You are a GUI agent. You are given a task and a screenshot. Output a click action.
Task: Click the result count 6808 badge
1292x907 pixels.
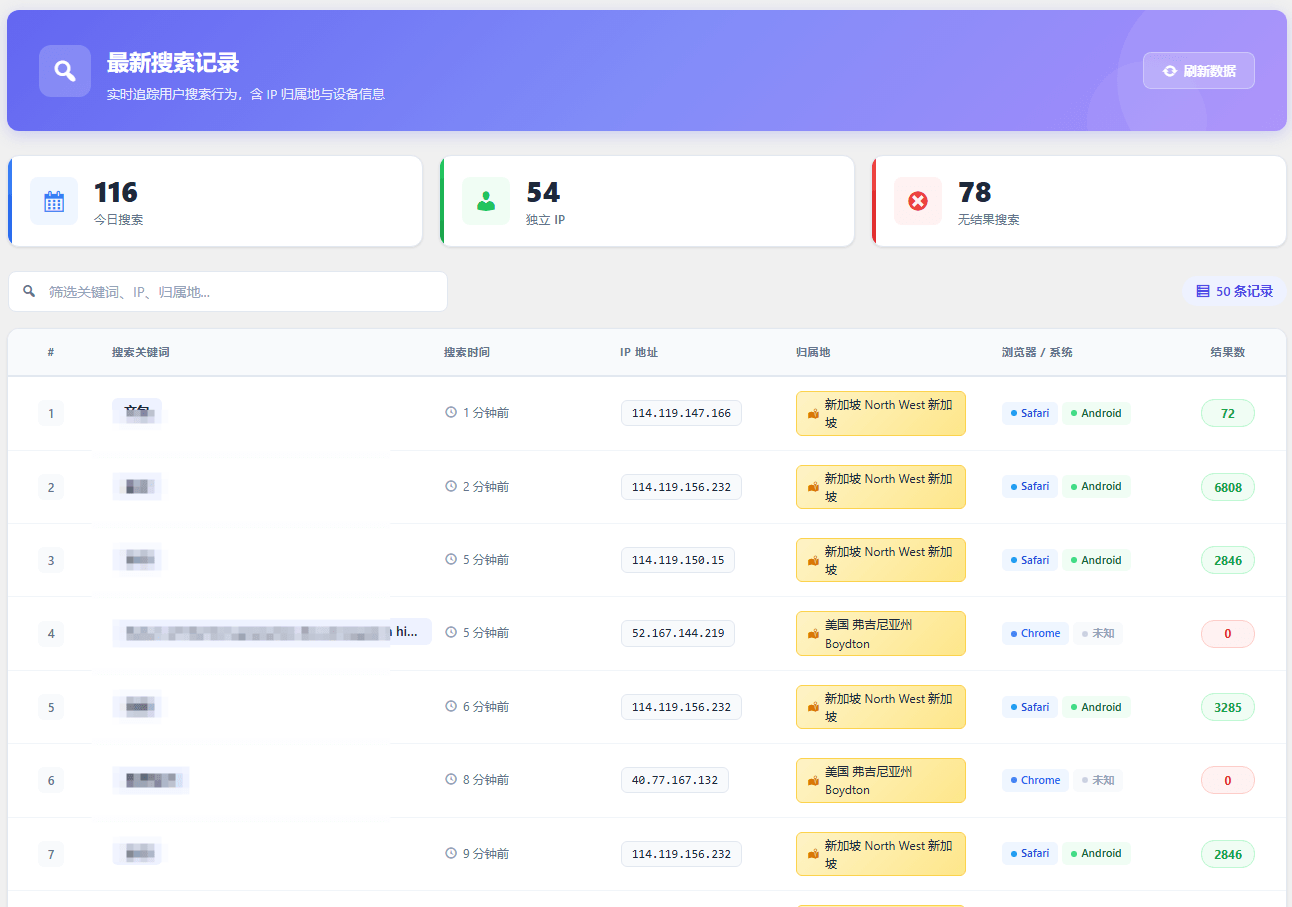click(1228, 487)
